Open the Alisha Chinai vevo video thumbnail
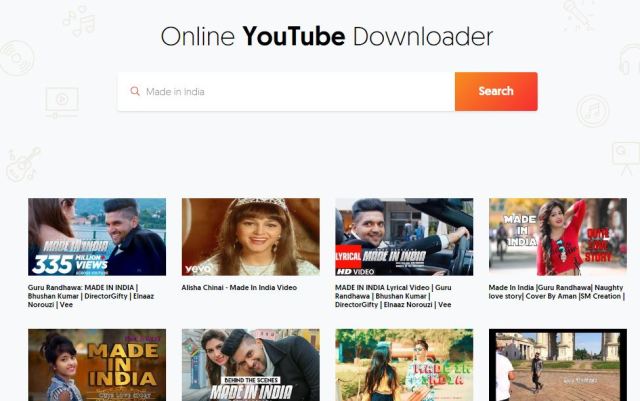 click(x=251, y=237)
